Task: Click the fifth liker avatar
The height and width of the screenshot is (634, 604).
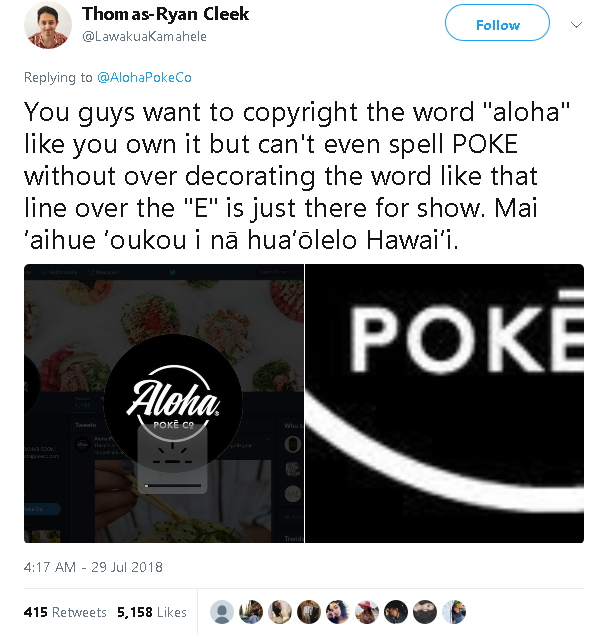Action: click(x=339, y=612)
